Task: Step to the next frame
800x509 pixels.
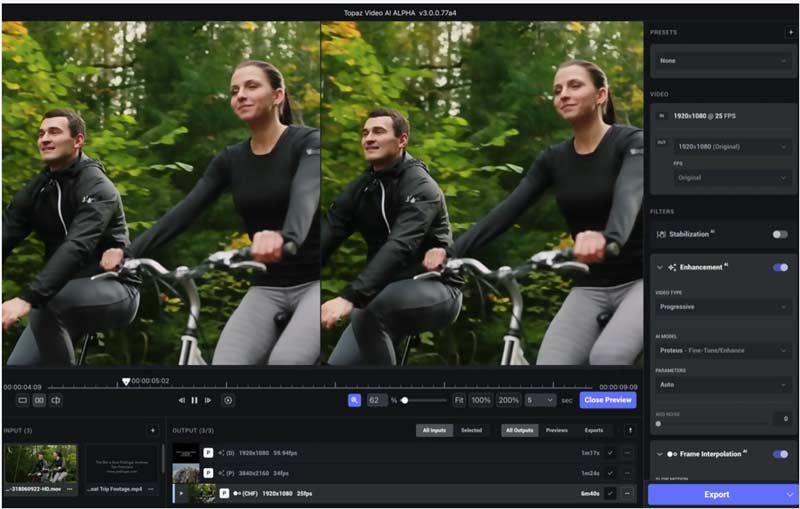Action: [207, 400]
